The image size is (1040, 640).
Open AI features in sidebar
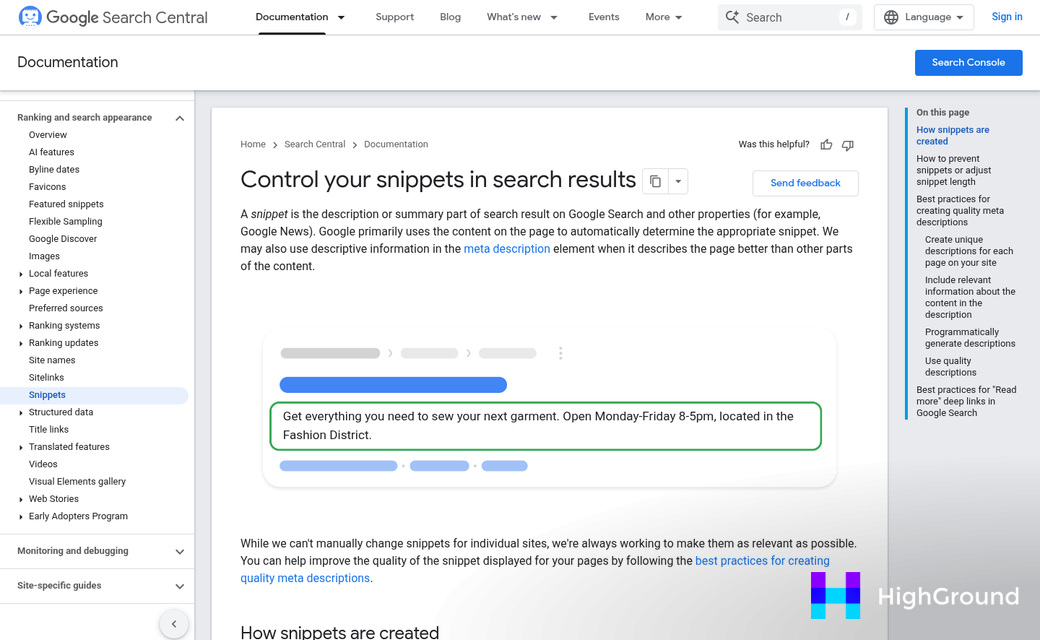click(x=51, y=152)
